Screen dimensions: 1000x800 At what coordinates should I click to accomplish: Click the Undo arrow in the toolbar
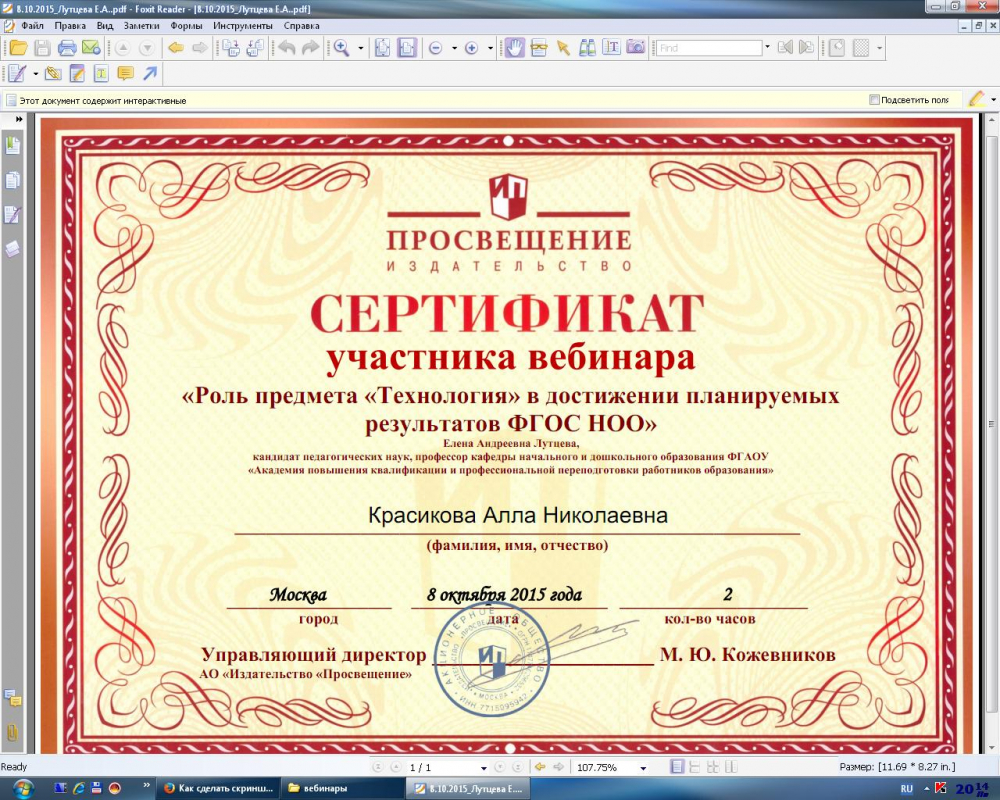point(286,48)
